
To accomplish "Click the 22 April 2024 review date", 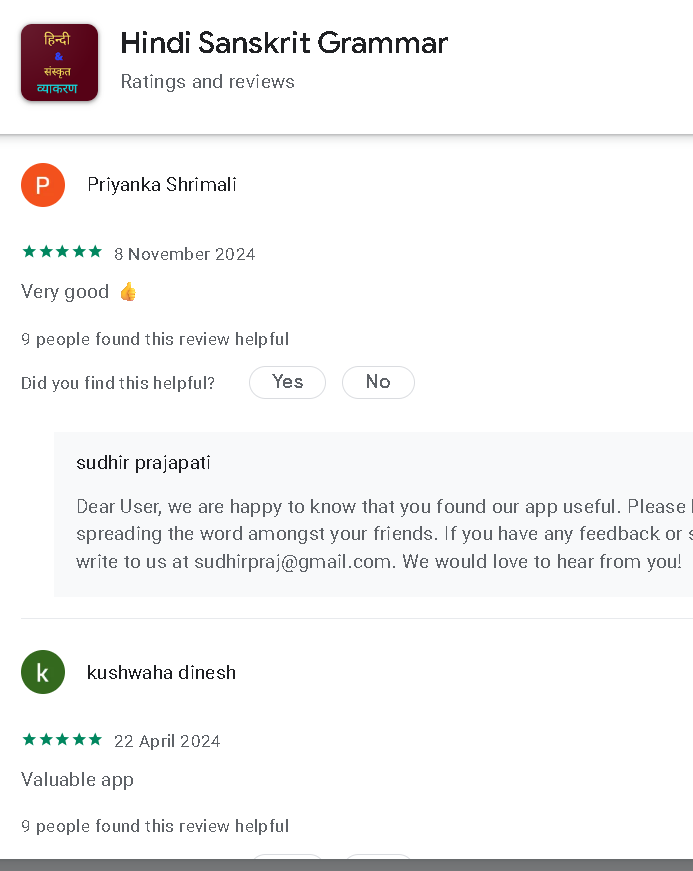I will [167, 741].
